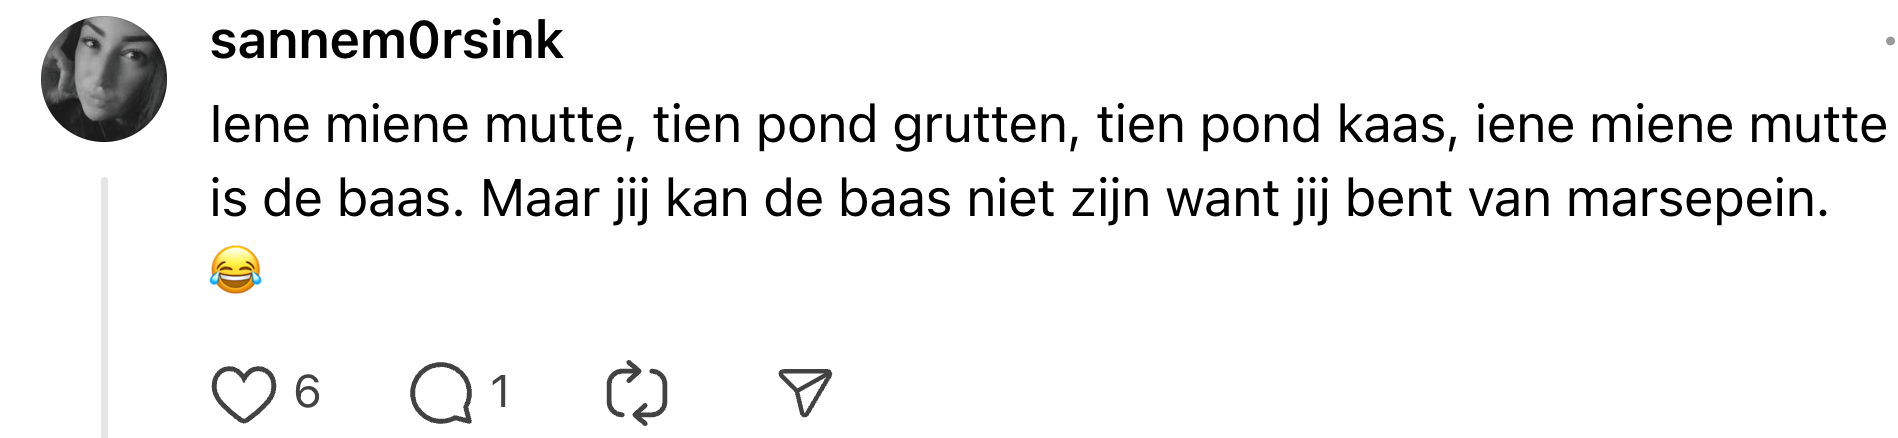Click the word "marsepein" in the post
The image size is (1898, 438).
(x=1696, y=198)
